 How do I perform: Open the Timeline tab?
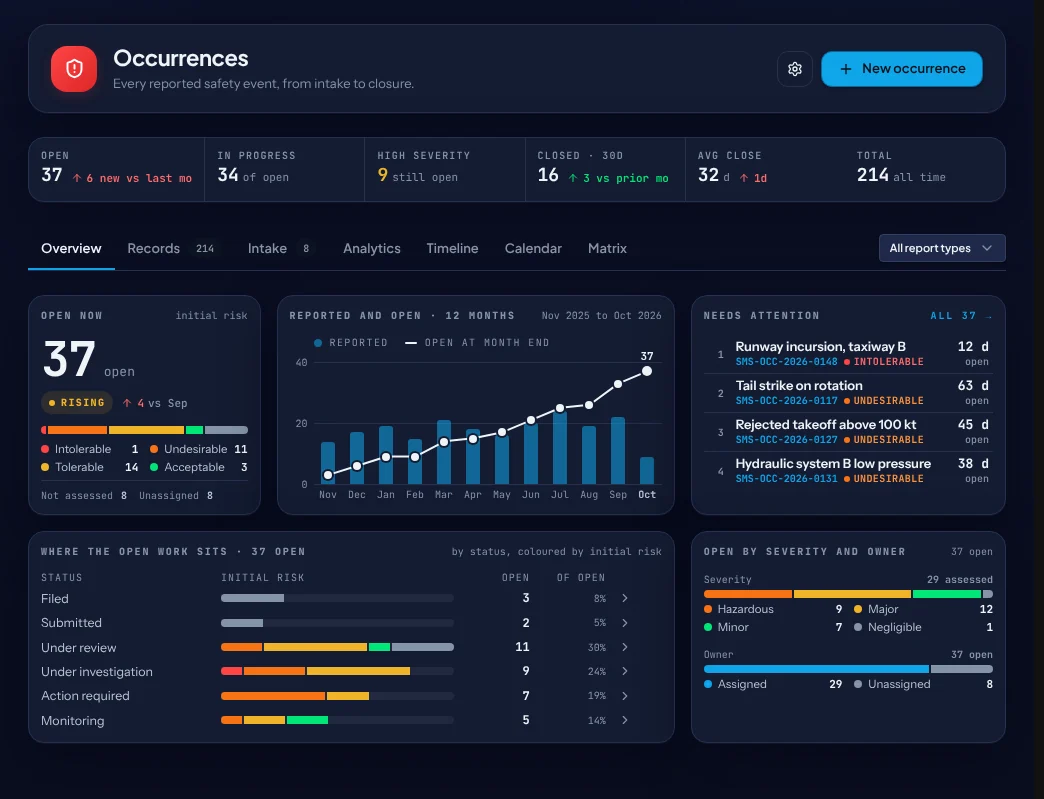[x=452, y=248]
